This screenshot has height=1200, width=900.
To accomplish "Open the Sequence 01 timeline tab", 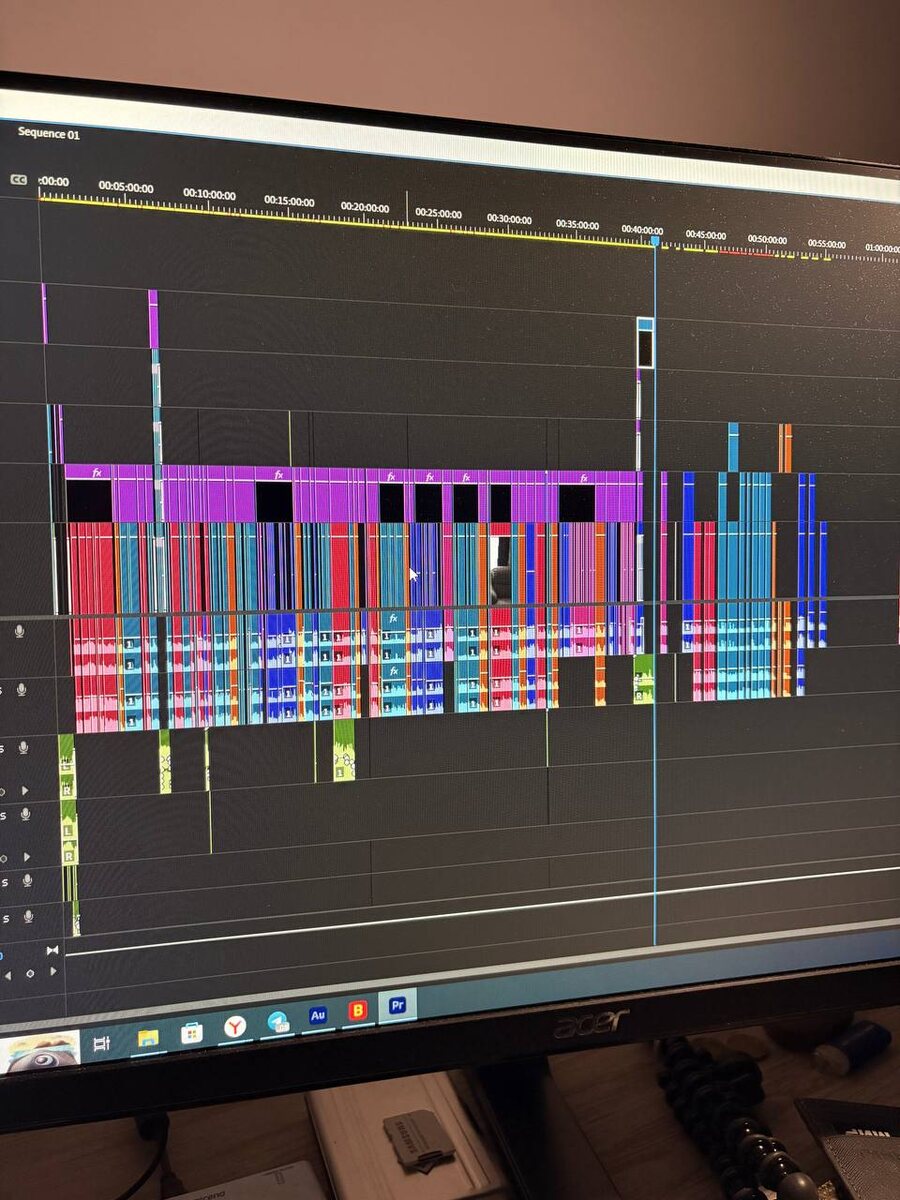I will pos(48,133).
